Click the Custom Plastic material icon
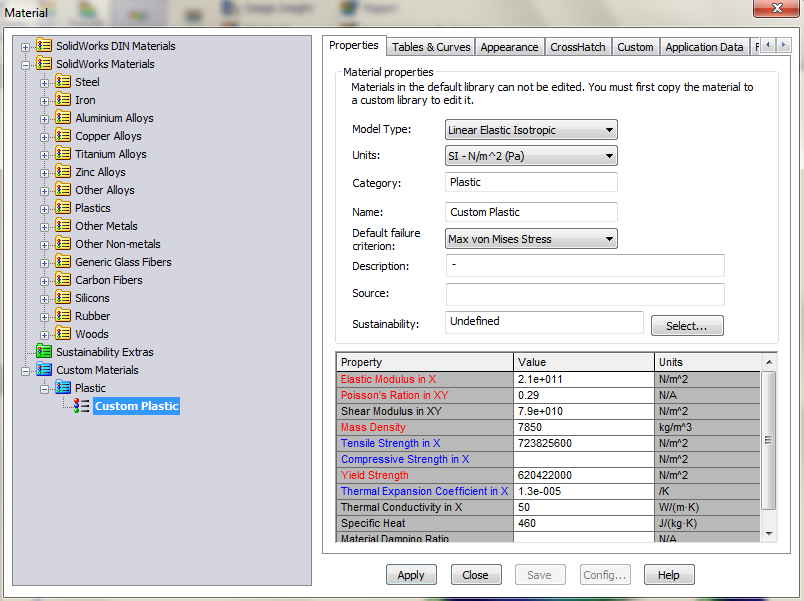The width and height of the screenshot is (804, 601). click(x=82, y=406)
